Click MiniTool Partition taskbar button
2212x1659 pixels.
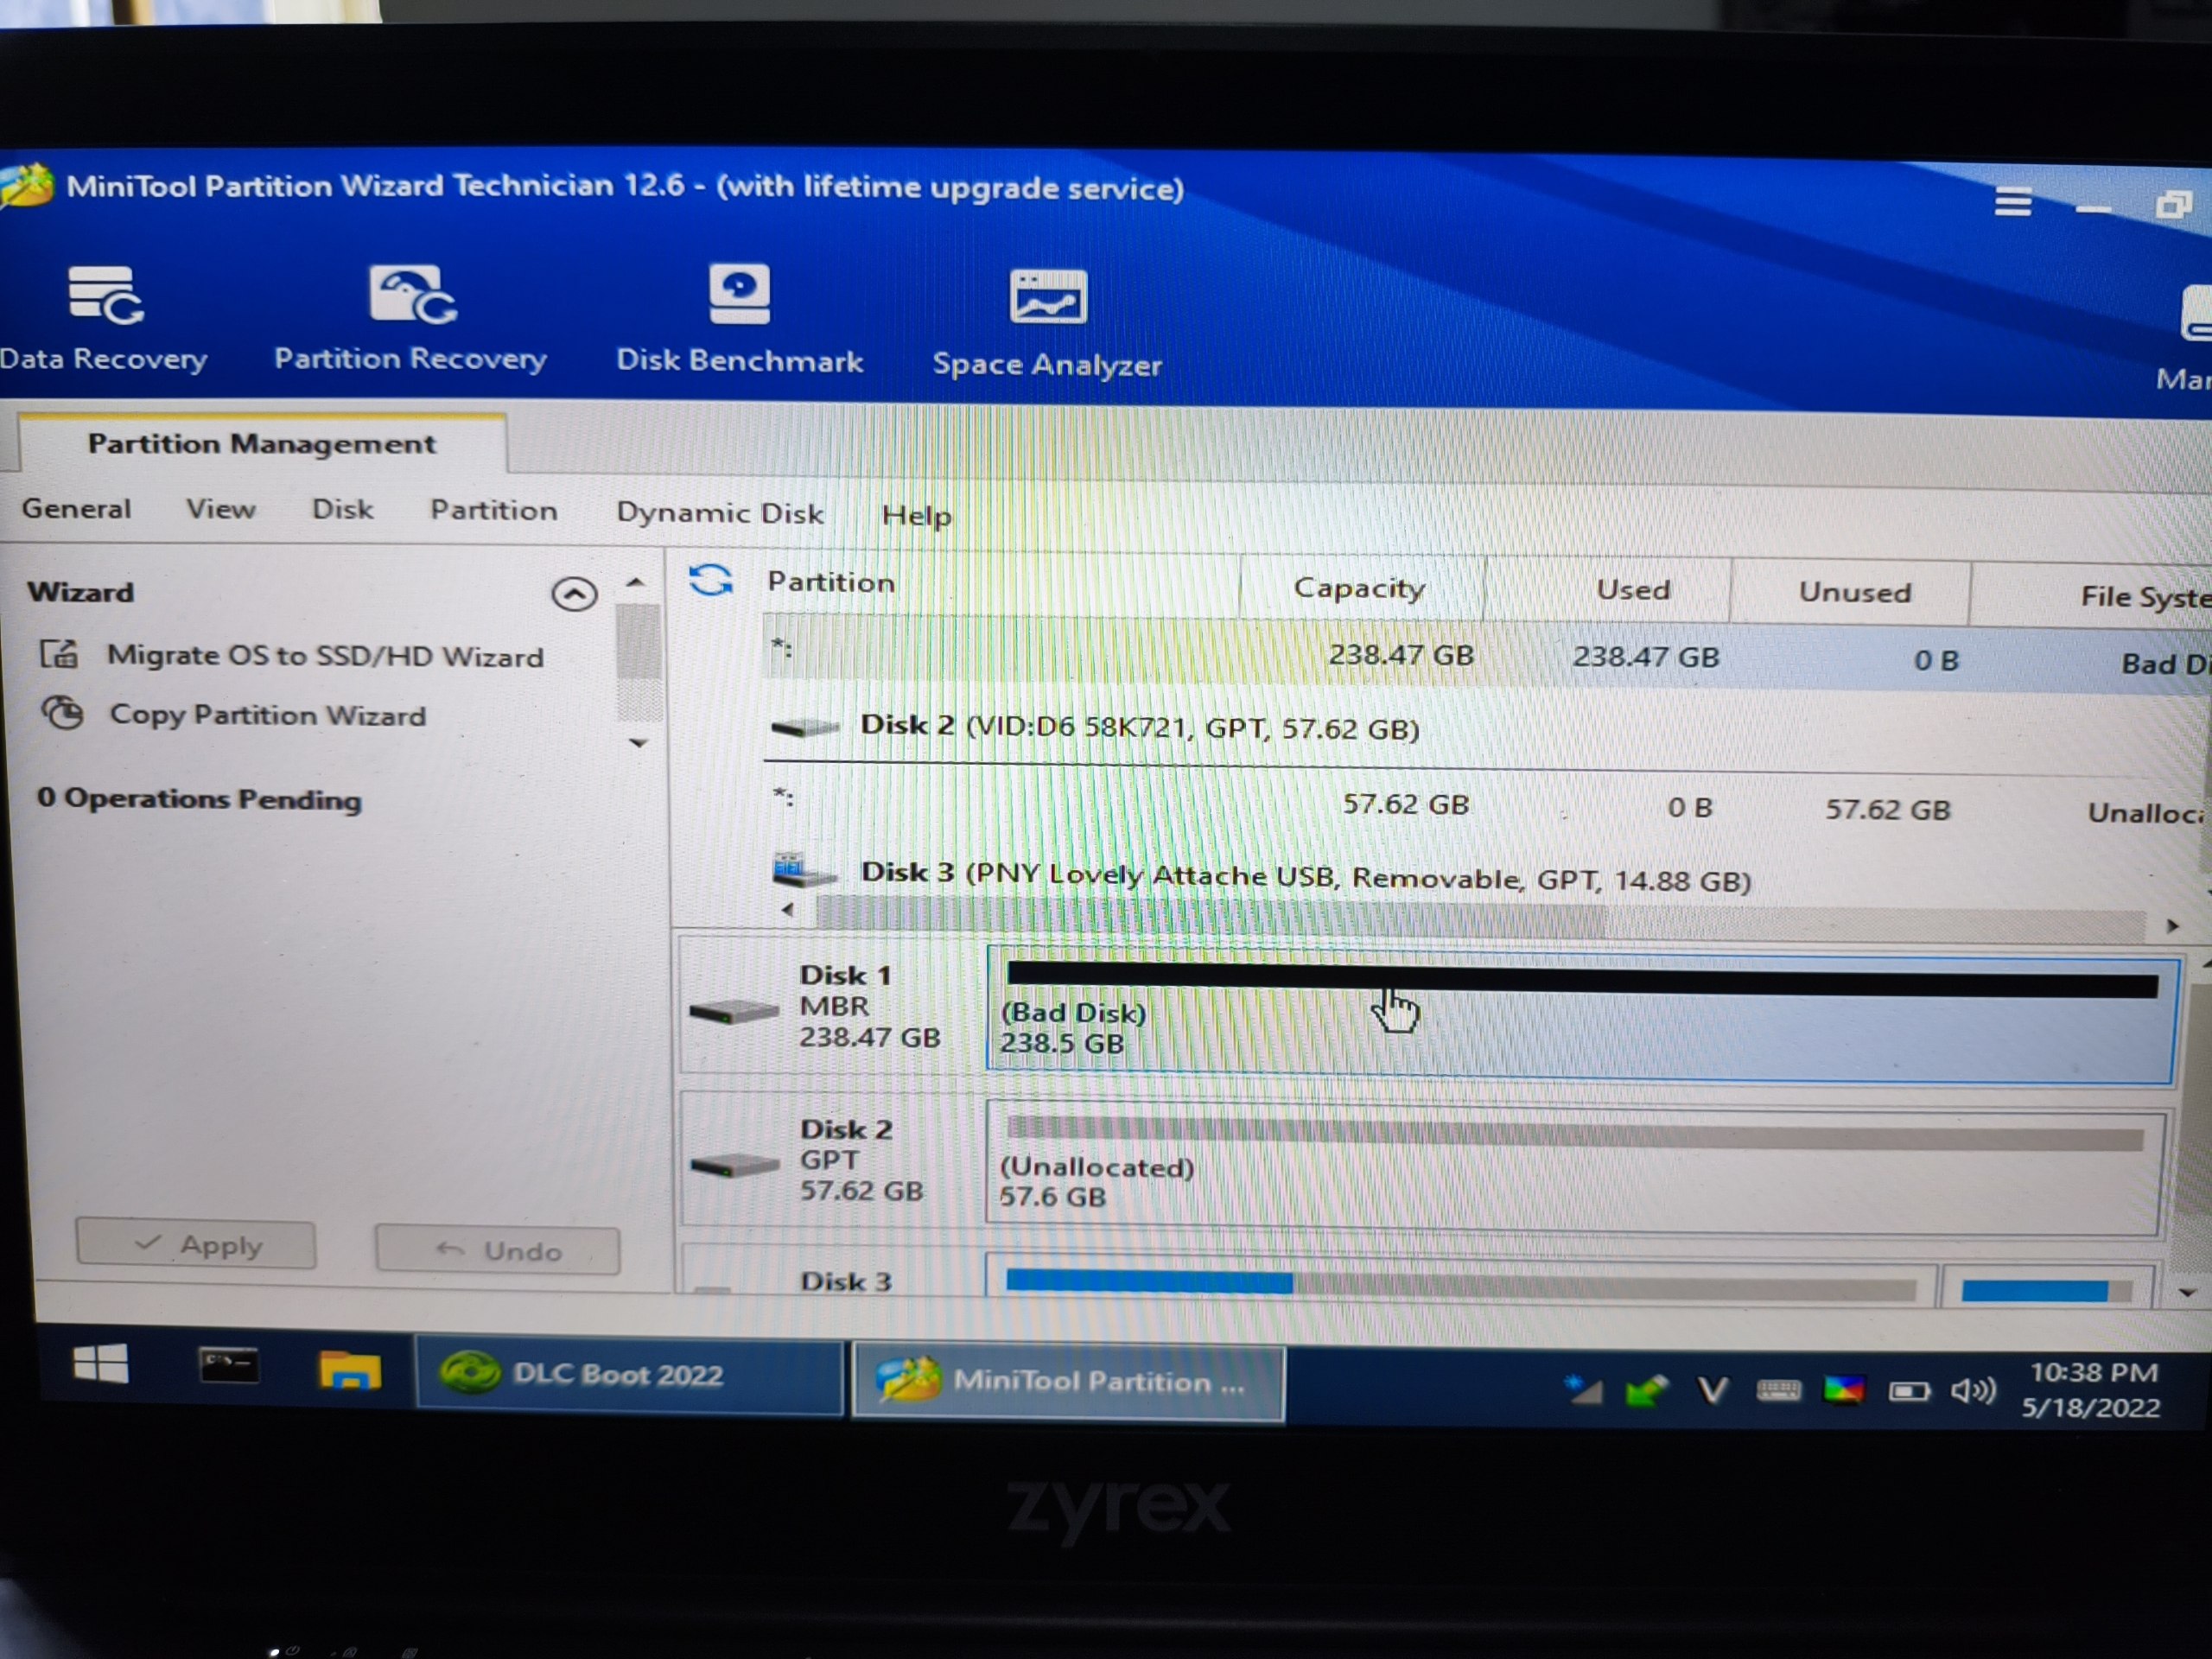(x=1067, y=1381)
